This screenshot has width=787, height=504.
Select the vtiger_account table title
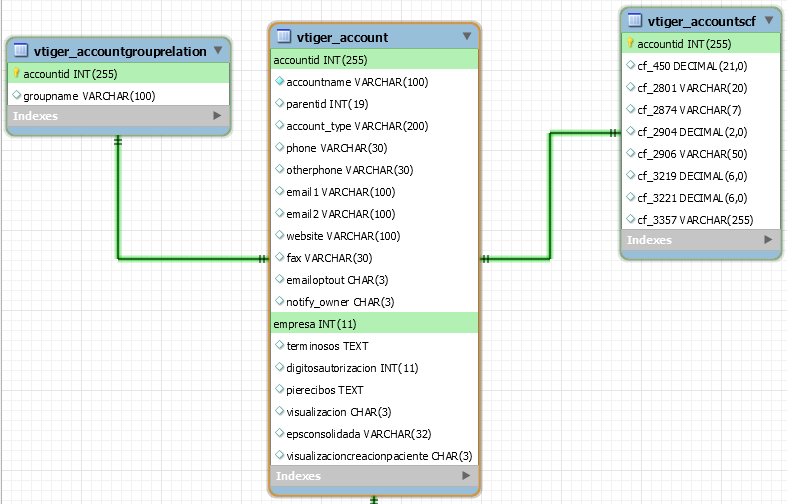[342, 37]
